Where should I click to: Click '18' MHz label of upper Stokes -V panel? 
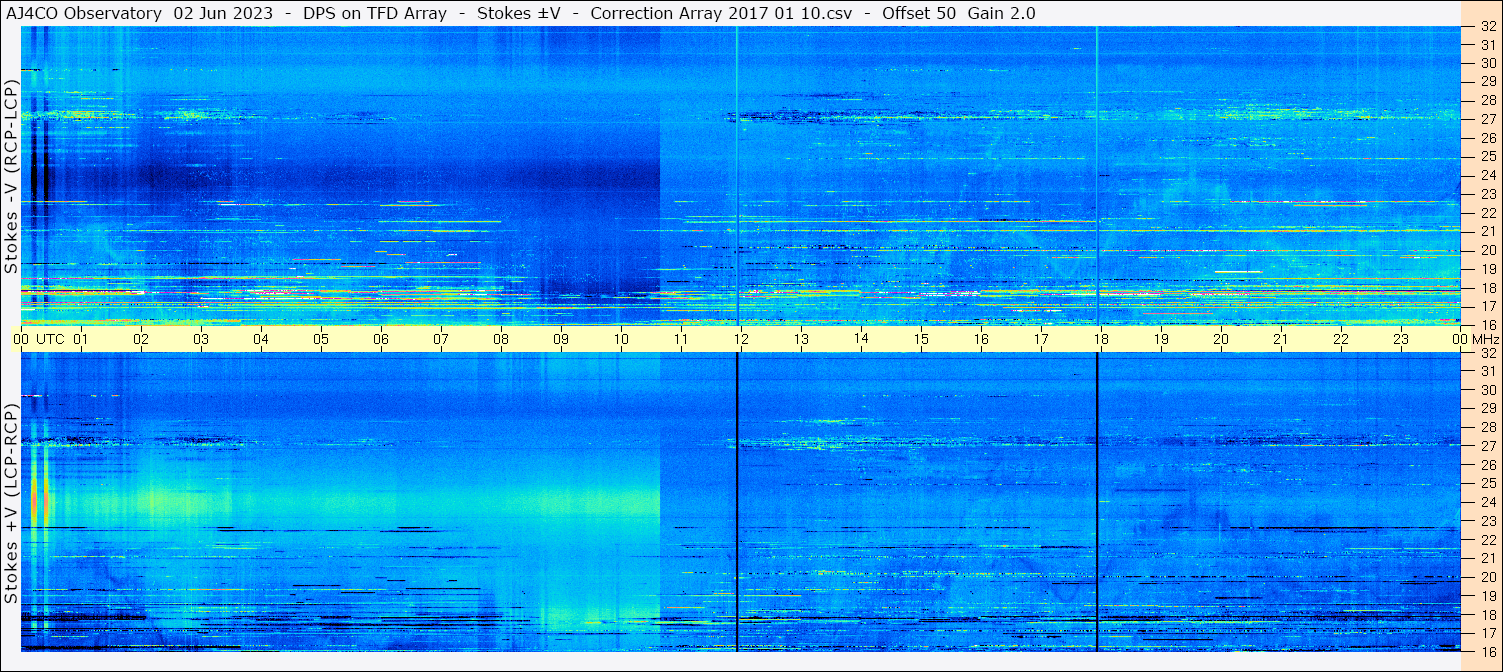click(x=1488, y=287)
